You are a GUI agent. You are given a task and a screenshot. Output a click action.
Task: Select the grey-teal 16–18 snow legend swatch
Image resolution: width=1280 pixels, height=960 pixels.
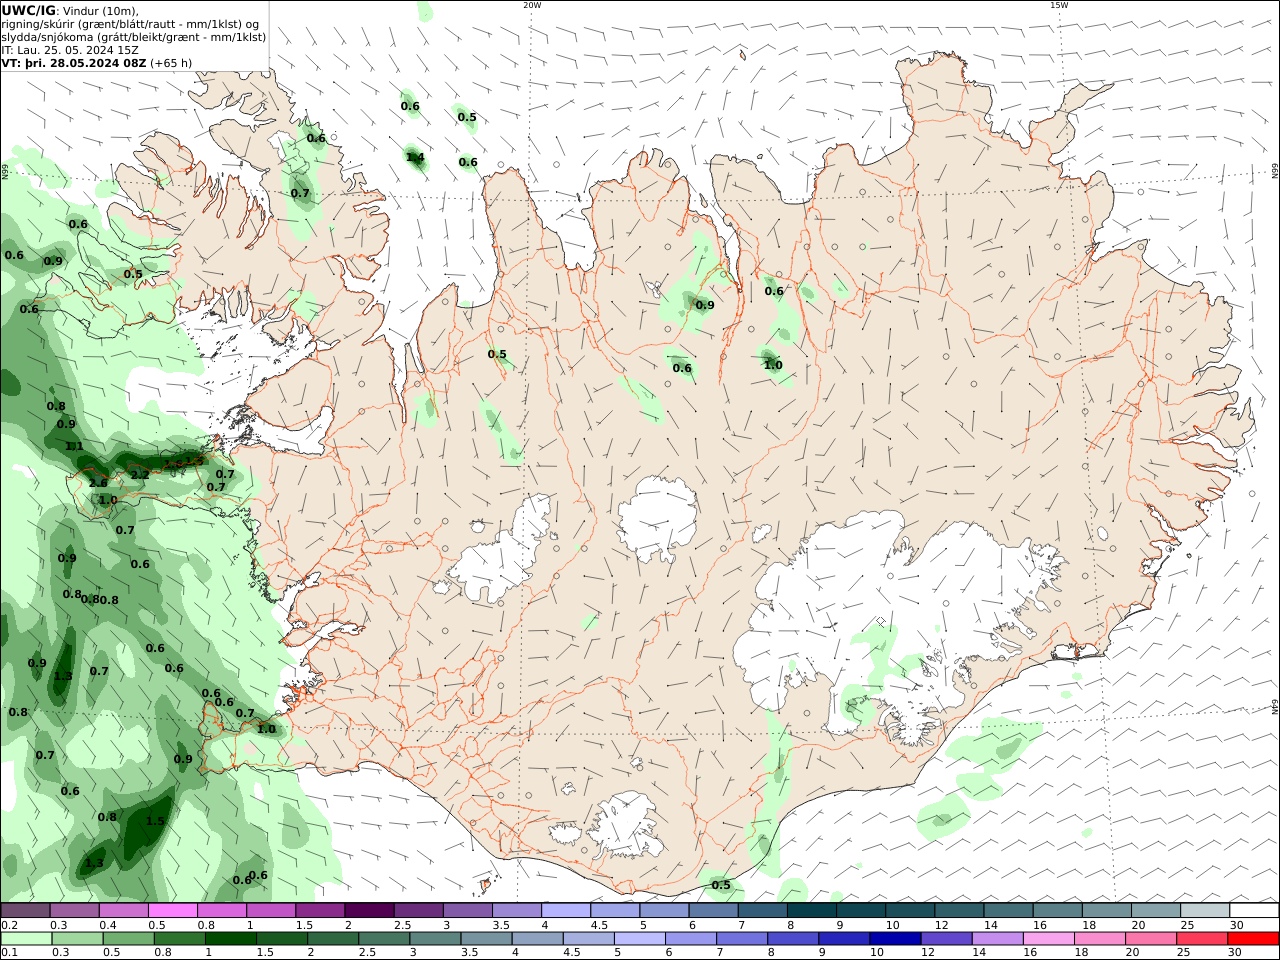[1058, 910]
